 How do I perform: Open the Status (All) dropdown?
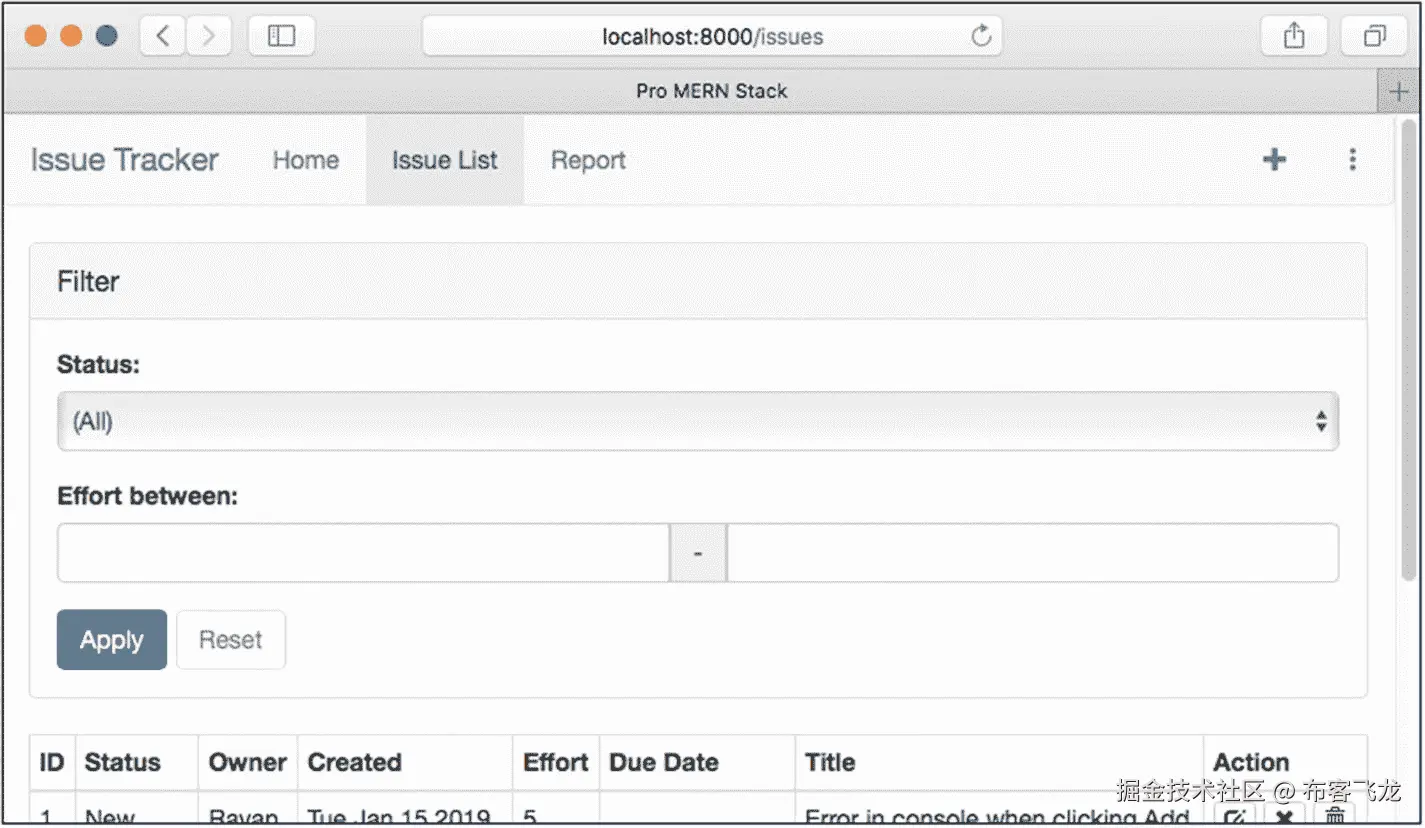point(698,422)
